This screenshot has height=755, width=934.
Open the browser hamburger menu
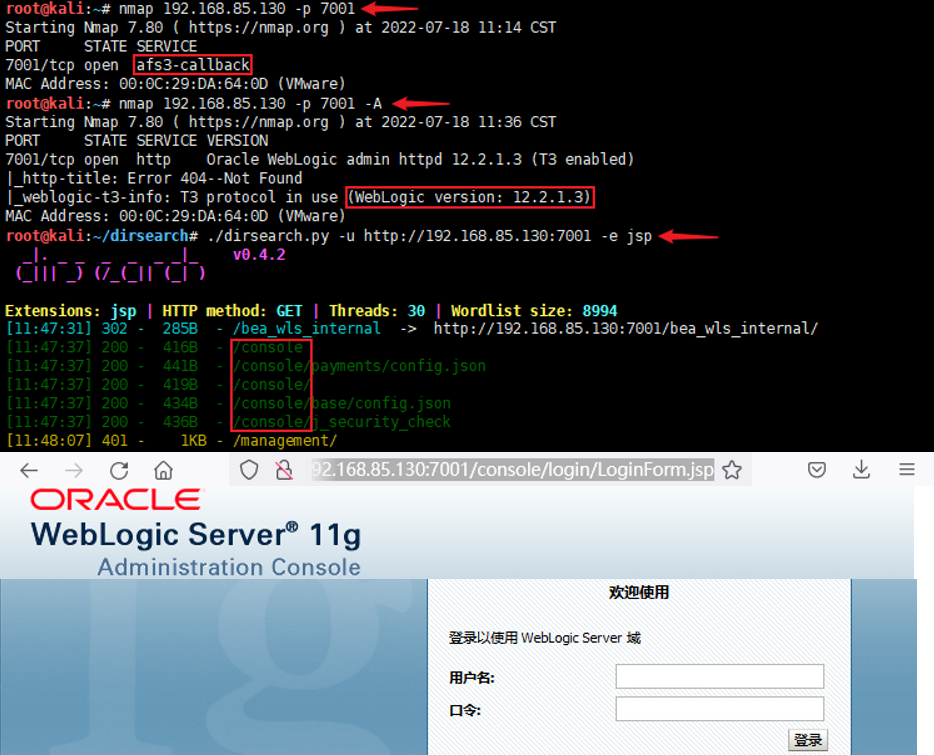pyautogui.click(x=907, y=470)
